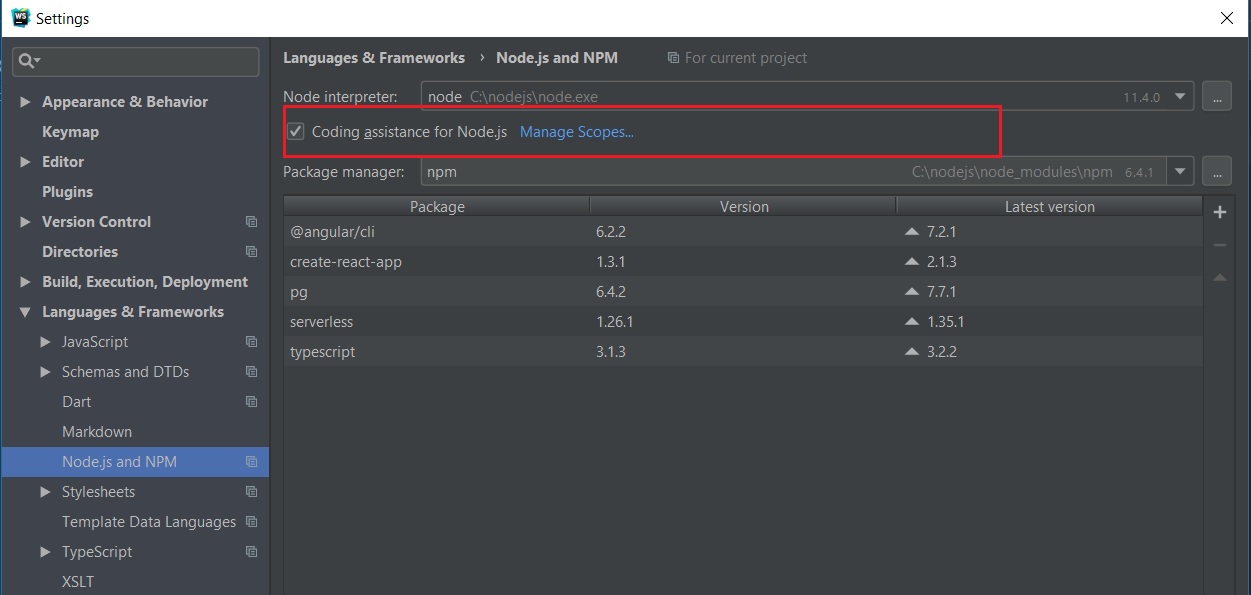This screenshot has width=1251, height=595.
Task: Expand the Appearance & Behavior section
Action: pyautogui.click(x=26, y=102)
